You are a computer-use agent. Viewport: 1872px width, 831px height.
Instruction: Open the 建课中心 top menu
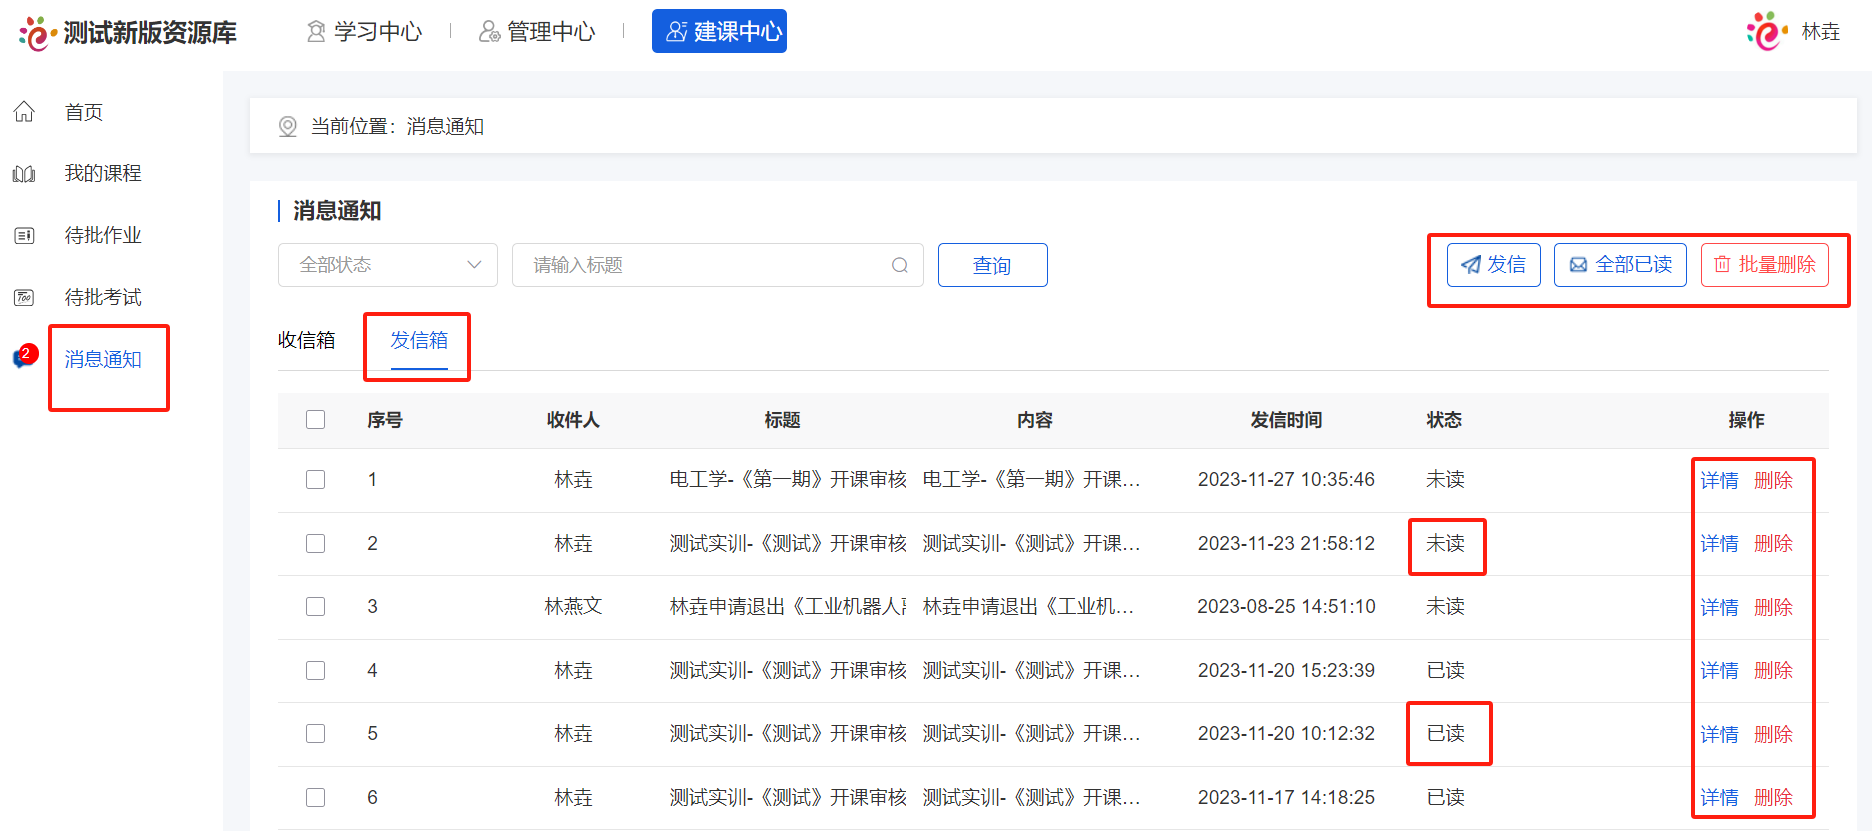pos(719,31)
